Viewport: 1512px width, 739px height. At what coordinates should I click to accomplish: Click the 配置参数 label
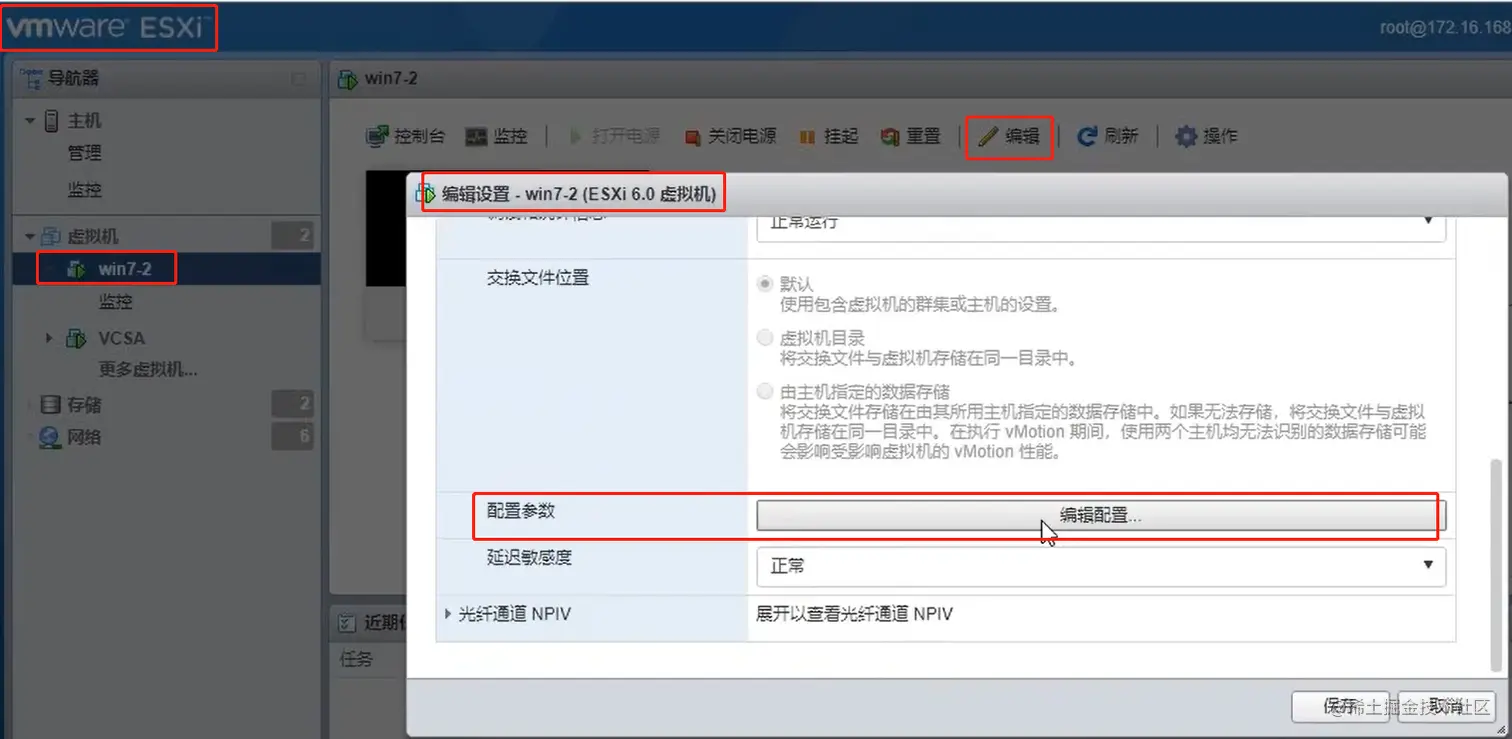(x=520, y=511)
